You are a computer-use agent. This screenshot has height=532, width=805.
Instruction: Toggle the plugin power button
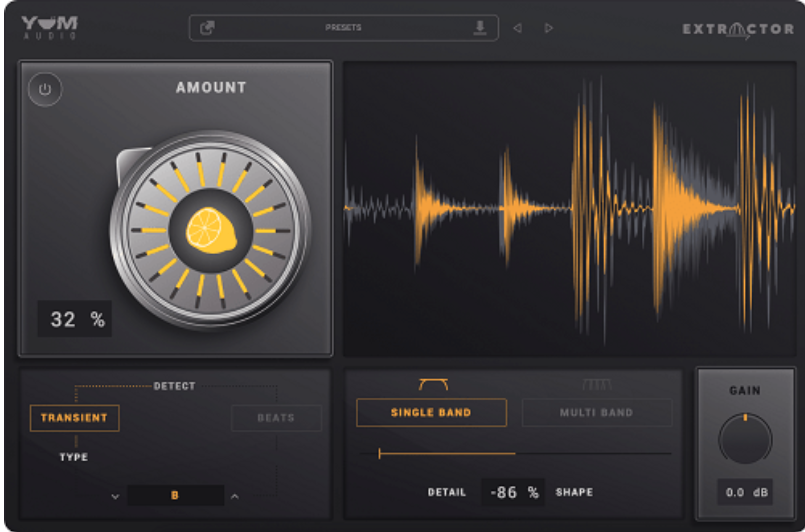45,89
